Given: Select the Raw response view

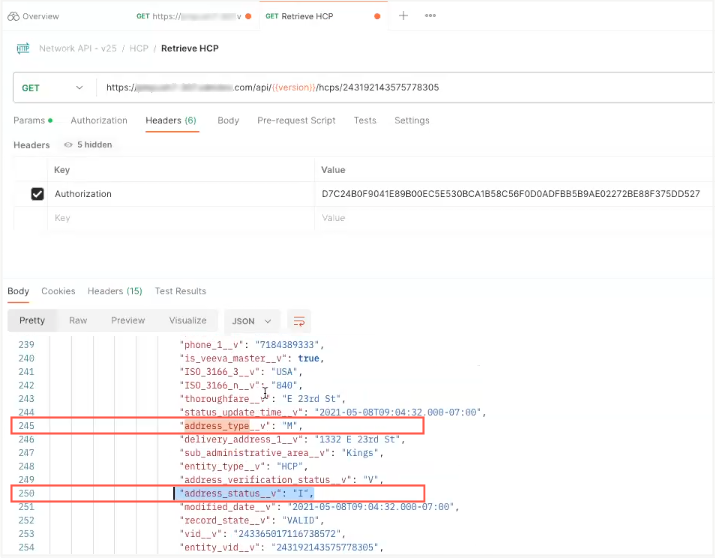Looking at the screenshot, I should (x=77, y=321).
